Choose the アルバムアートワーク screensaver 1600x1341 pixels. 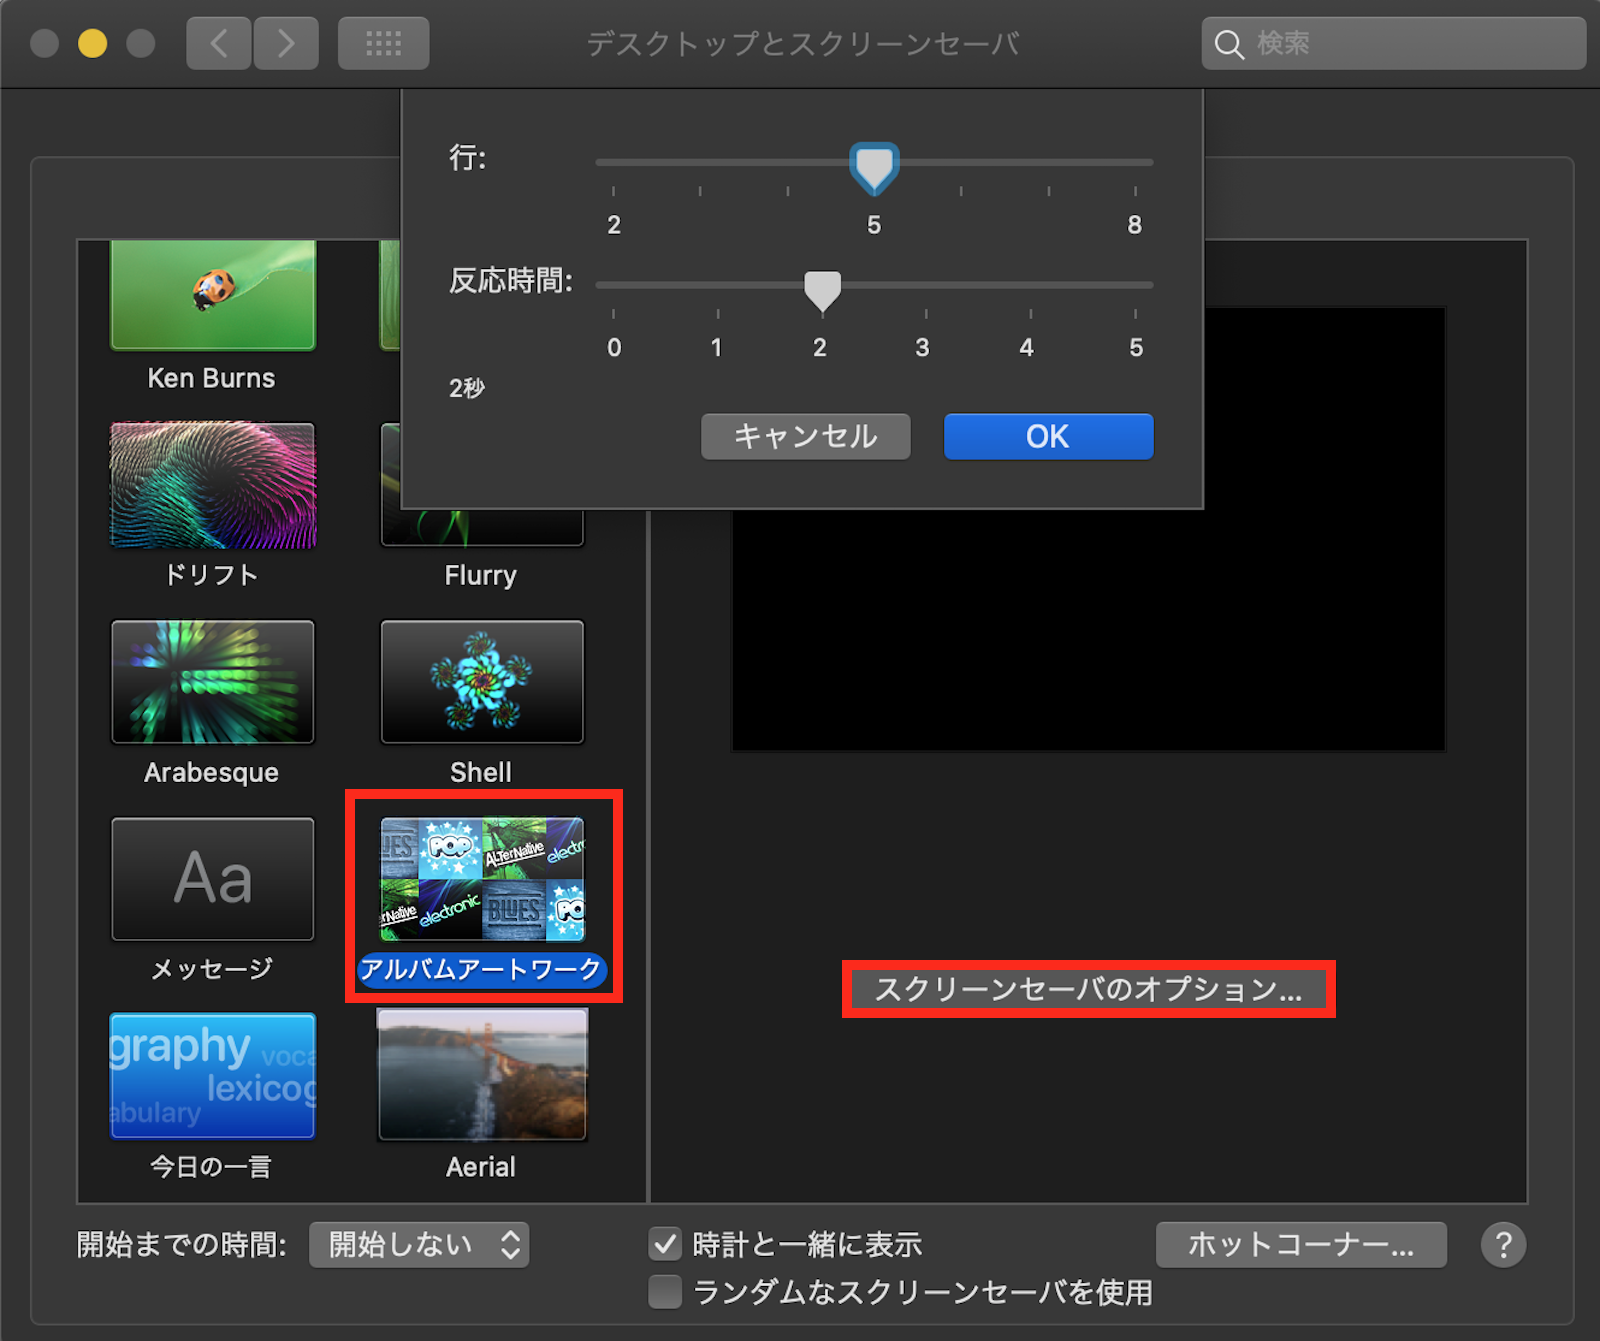point(482,879)
